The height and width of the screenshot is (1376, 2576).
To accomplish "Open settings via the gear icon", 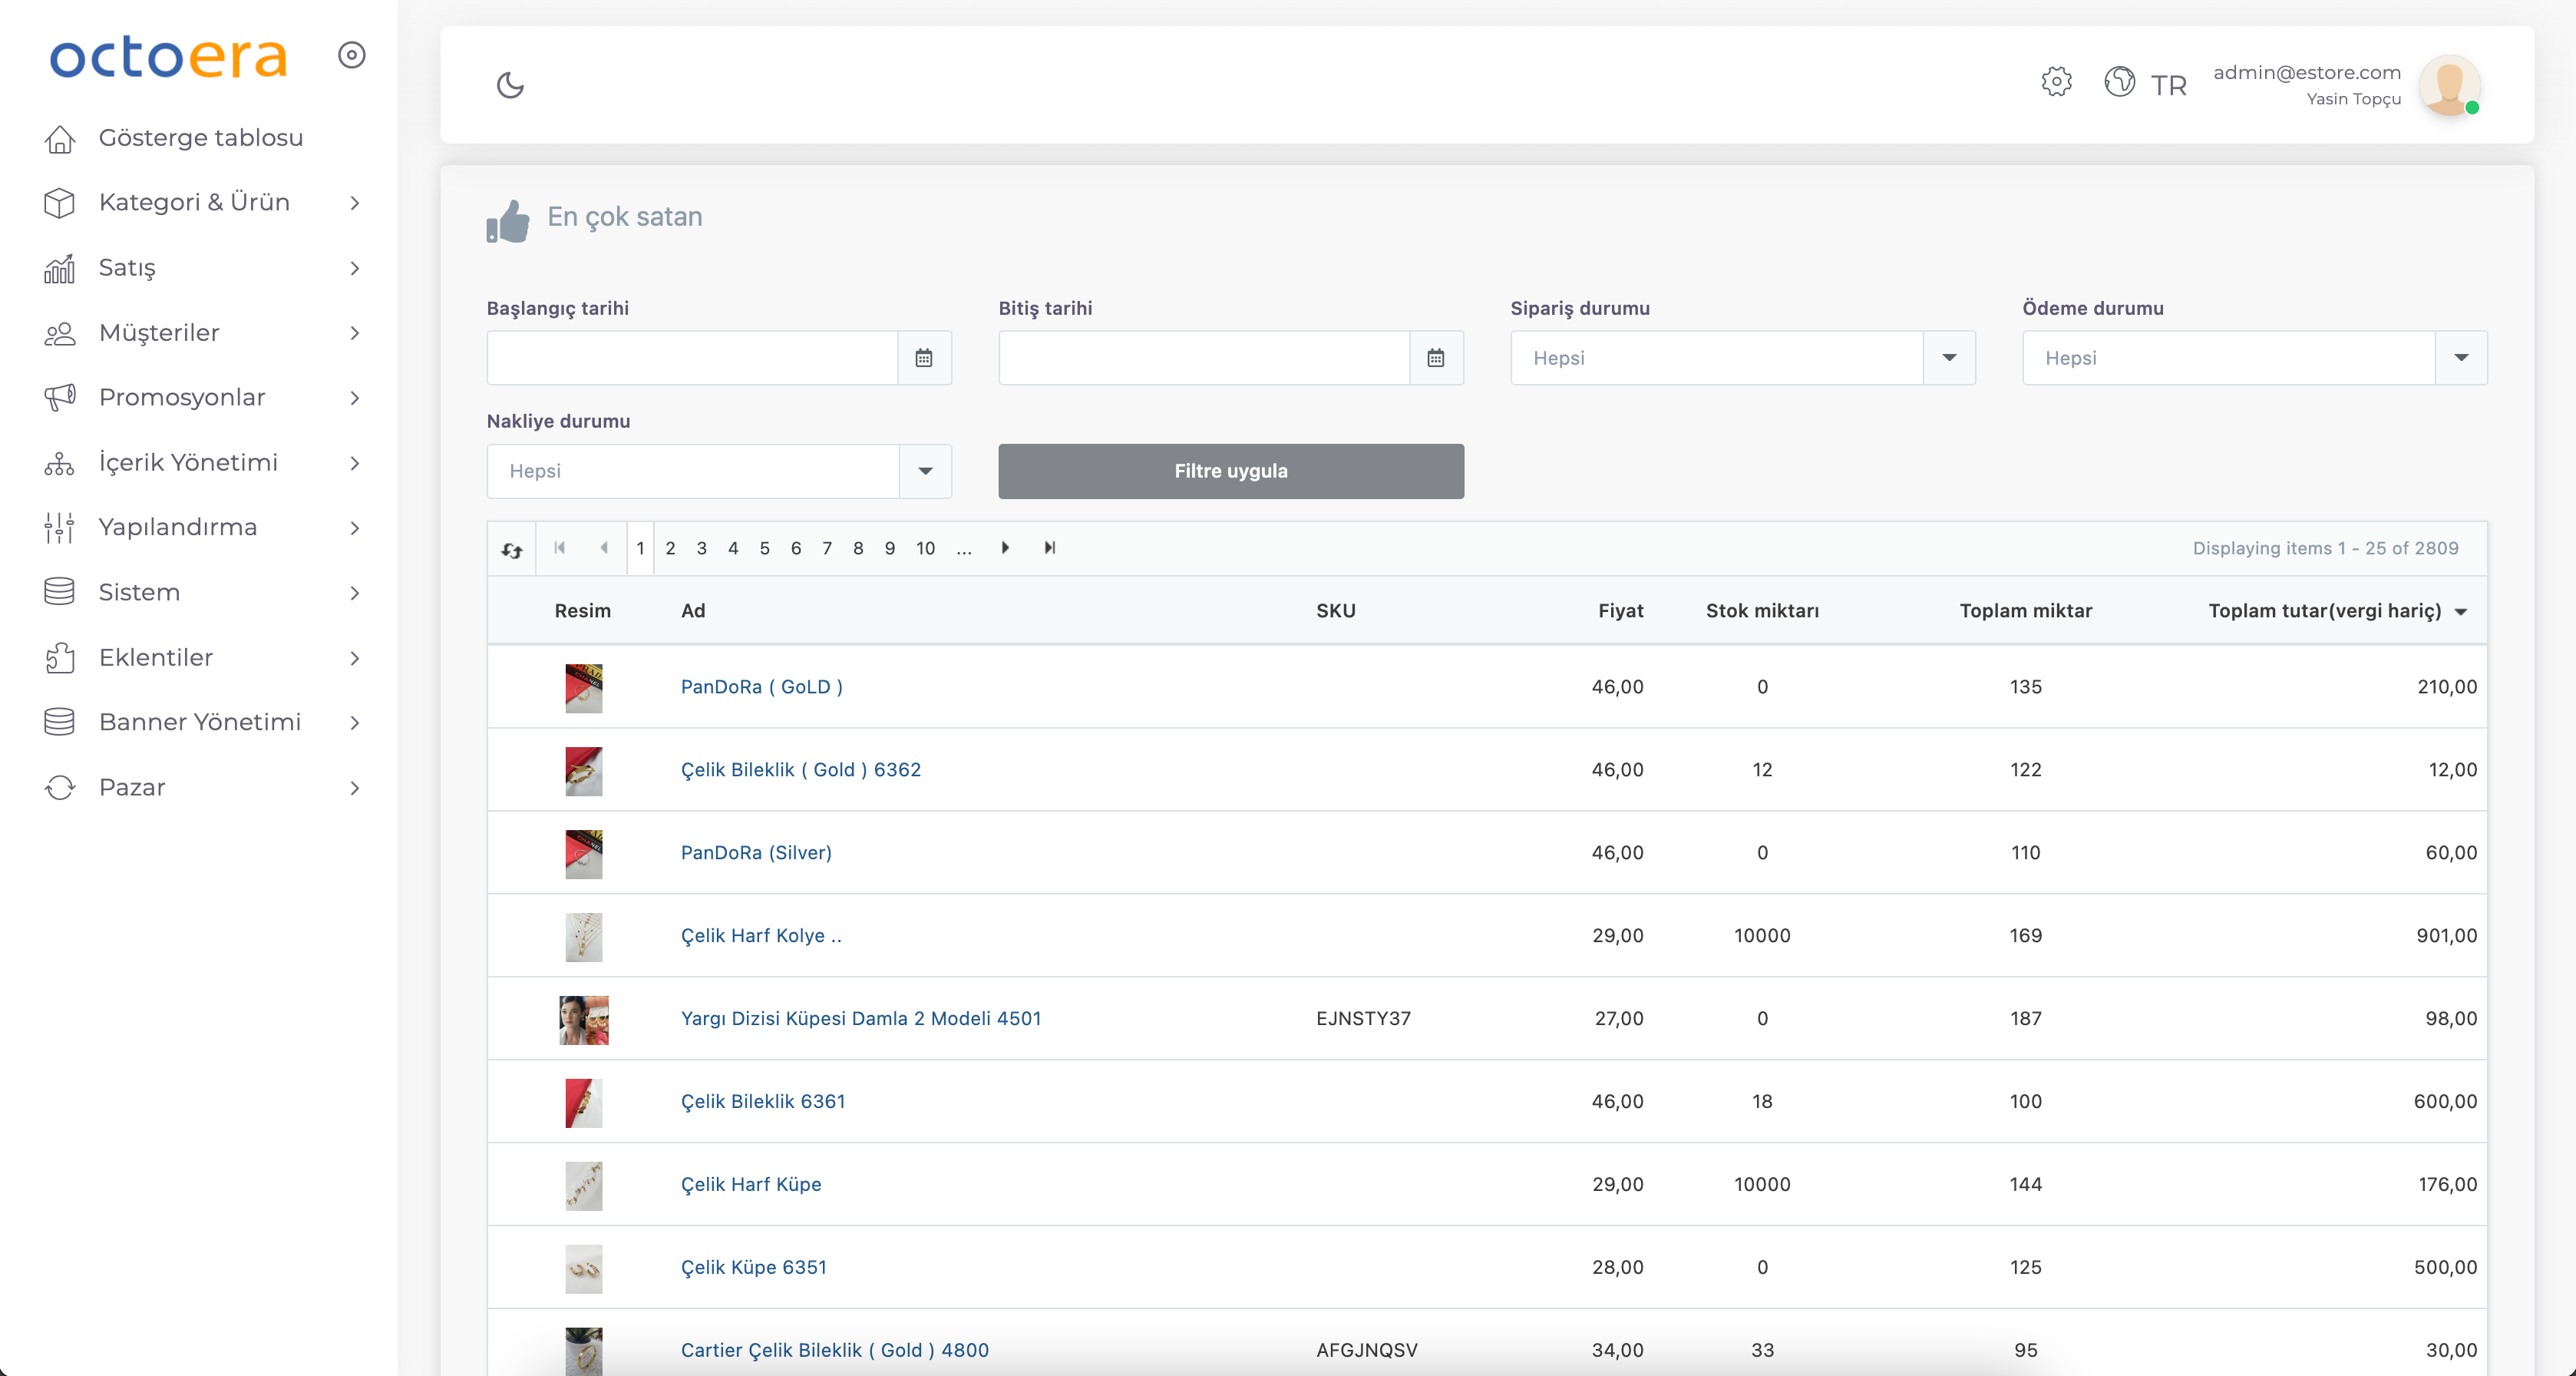I will 2056,82.
